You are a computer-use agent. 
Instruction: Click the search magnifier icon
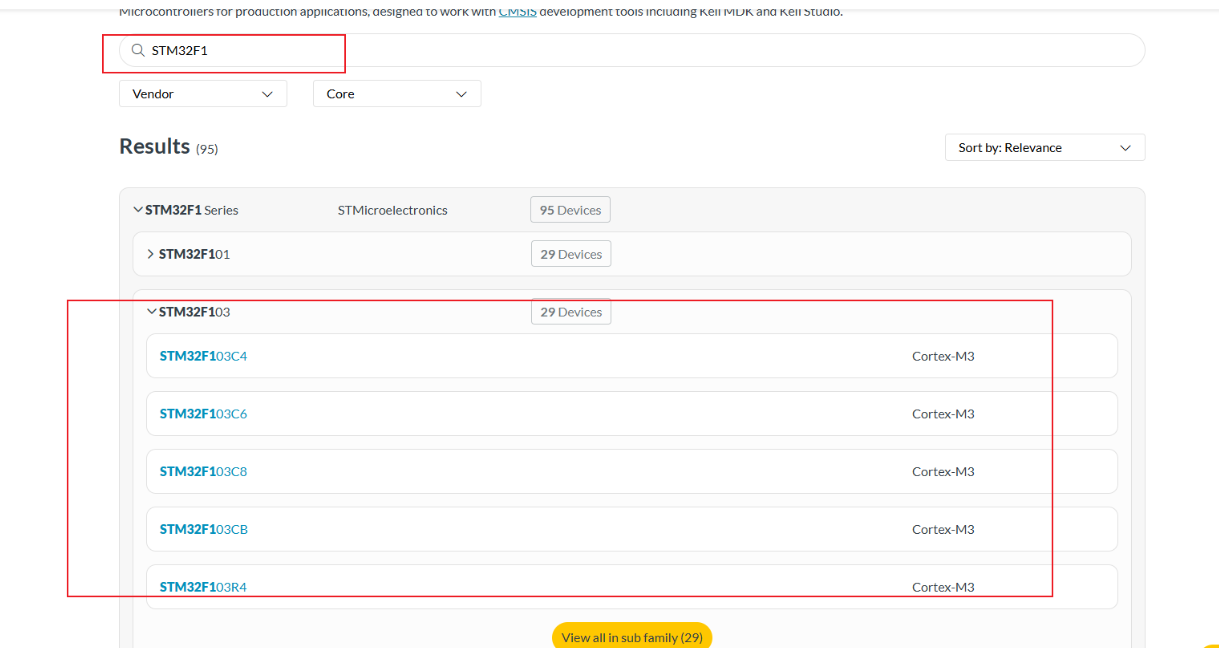coord(138,50)
